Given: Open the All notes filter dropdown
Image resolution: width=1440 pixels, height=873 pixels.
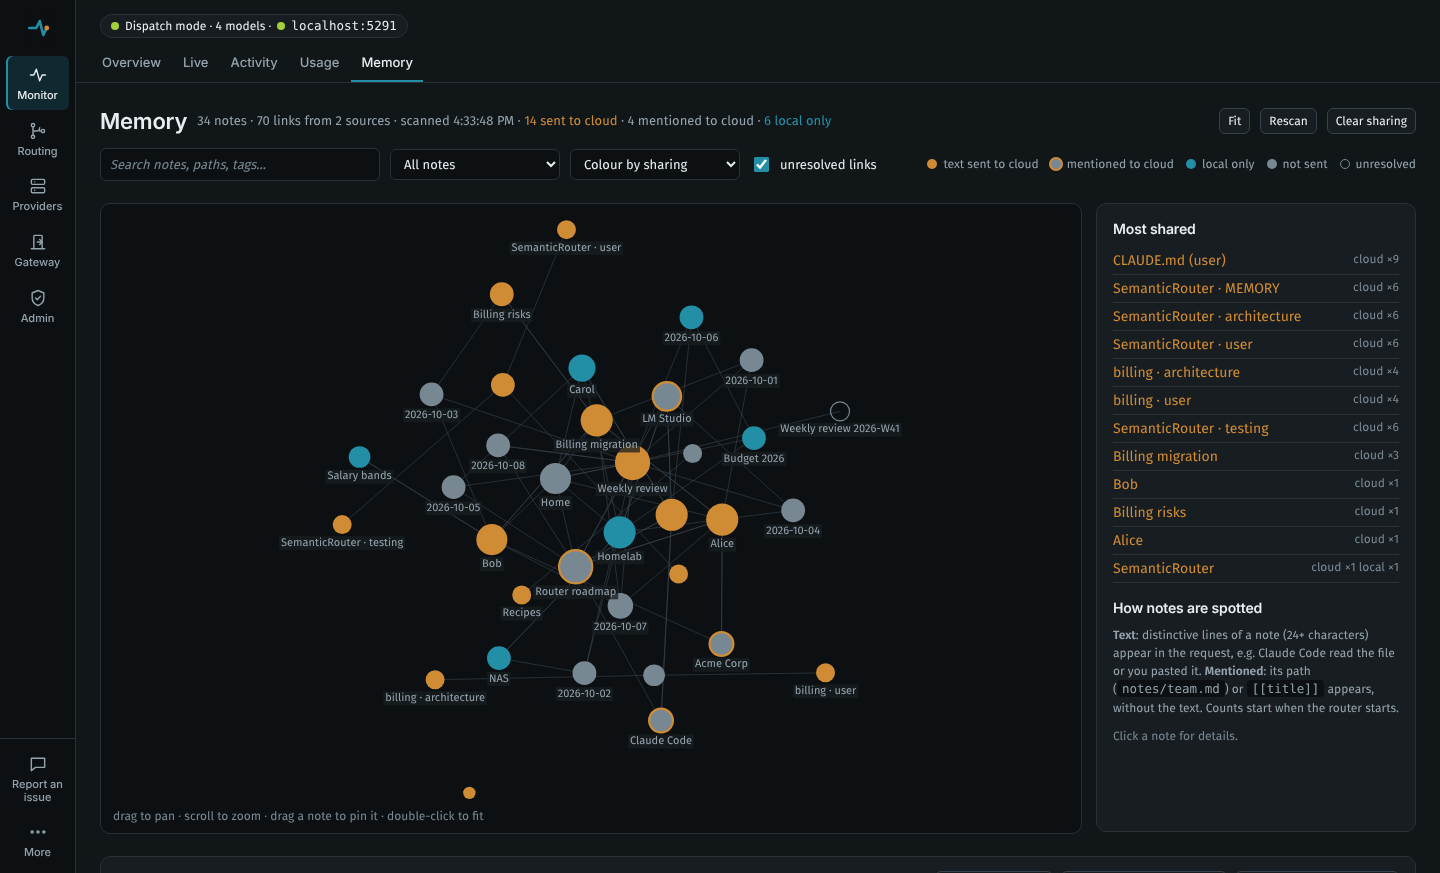Looking at the screenshot, I should click(x=474, y=164).
